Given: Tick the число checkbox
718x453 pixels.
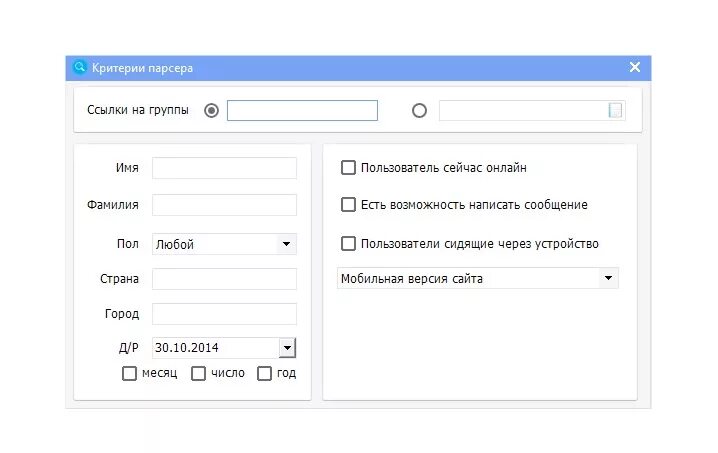Looking at the screenshot, I should (x=198, y=373).
